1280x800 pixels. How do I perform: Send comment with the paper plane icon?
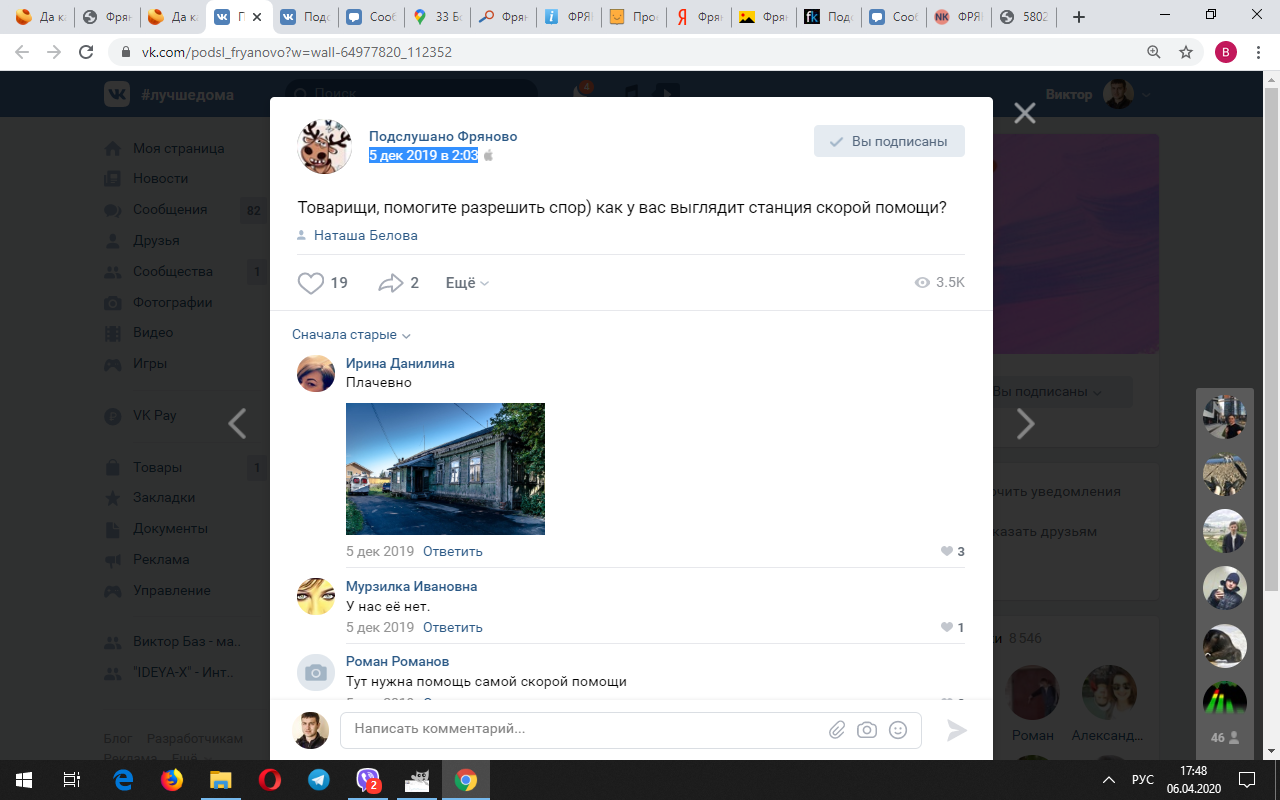coord(957,730)
